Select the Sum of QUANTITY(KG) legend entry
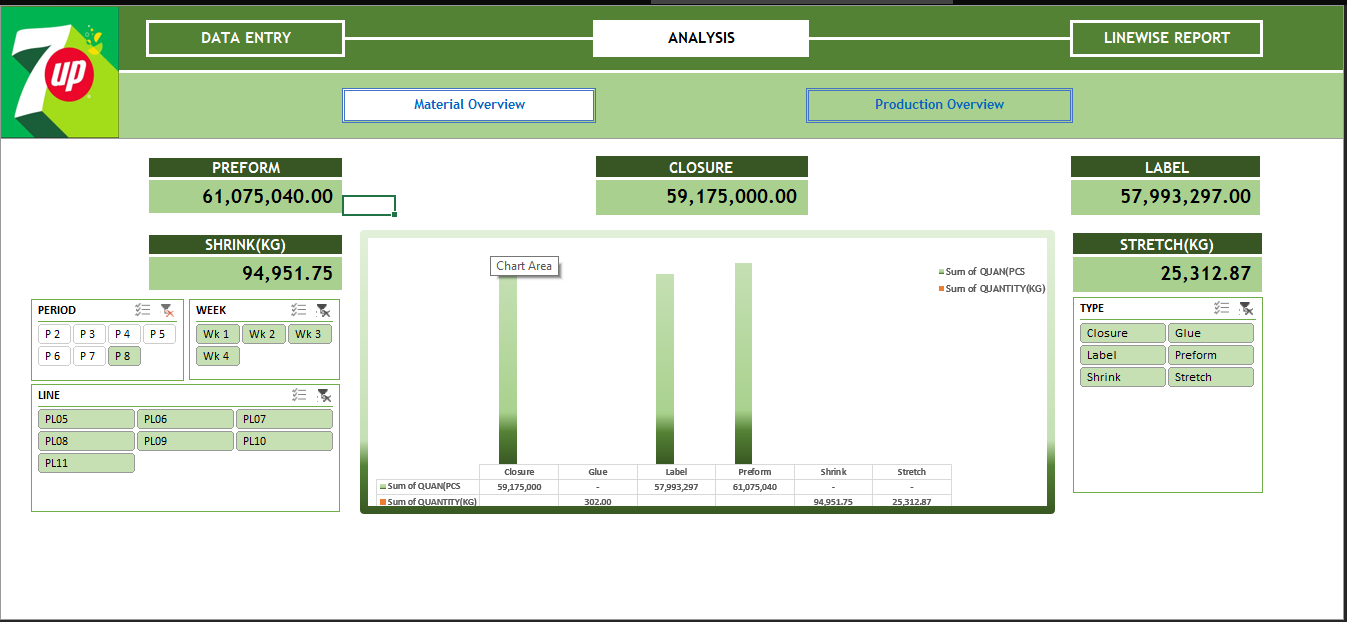Image resolution: width=1347 pixels, height=622 pixels. point(993,287)
